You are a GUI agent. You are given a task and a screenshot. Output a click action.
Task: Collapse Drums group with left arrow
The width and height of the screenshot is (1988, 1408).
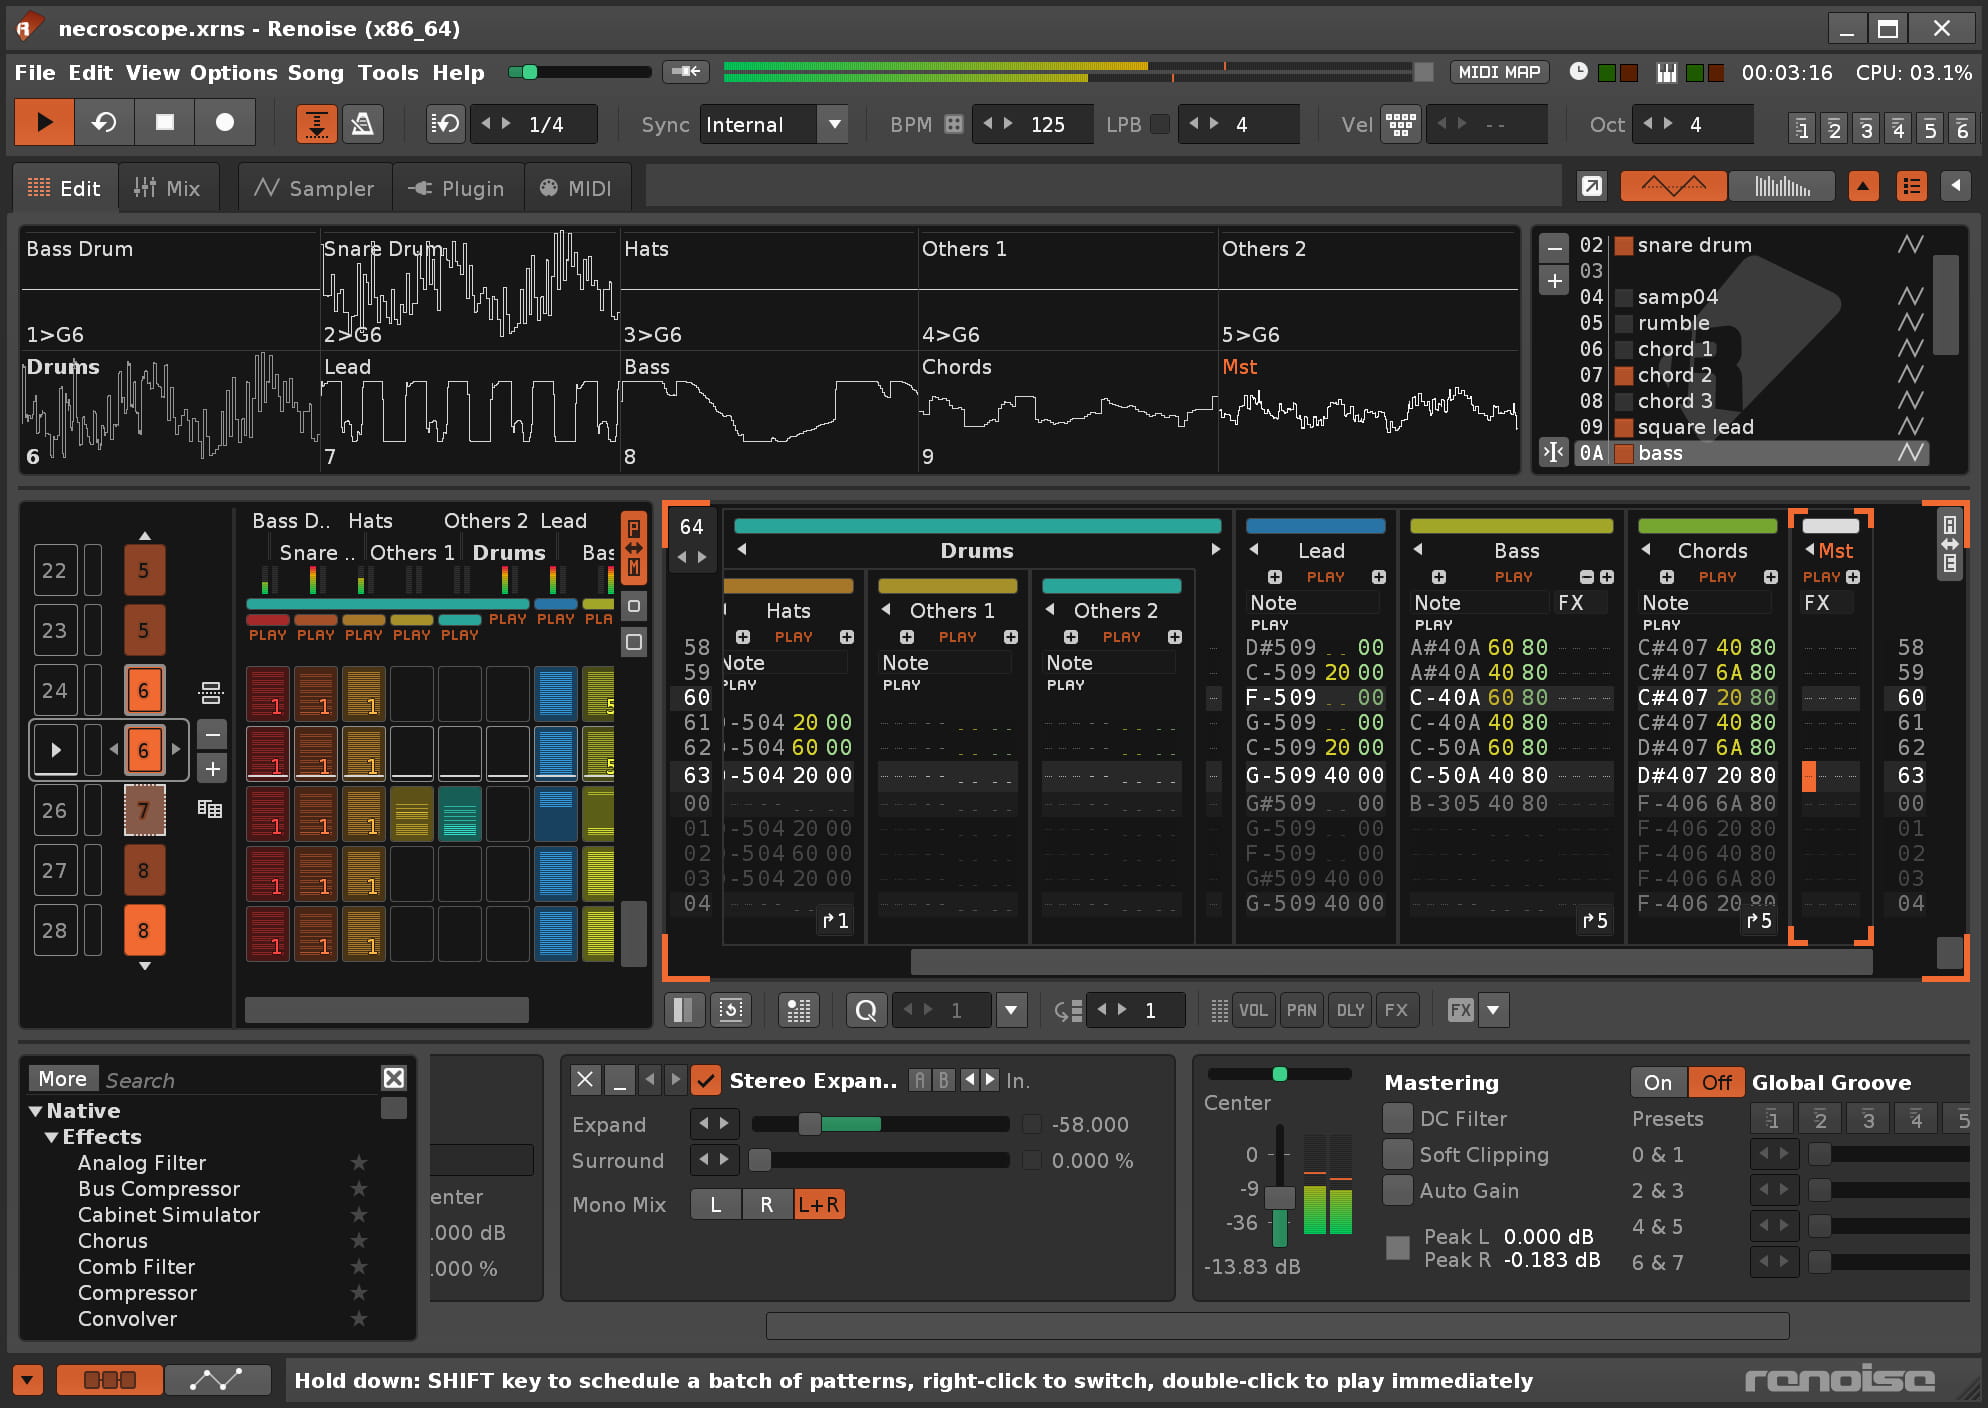[742, 550]
